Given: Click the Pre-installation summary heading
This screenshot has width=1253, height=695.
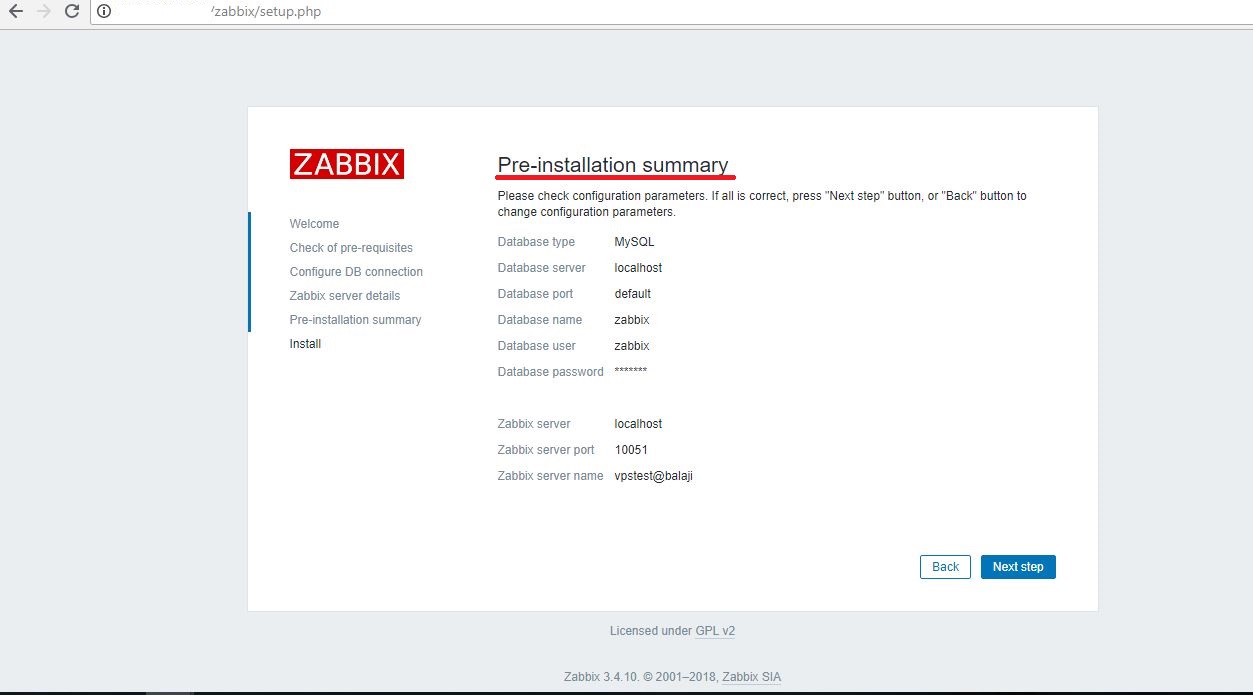Looking at the screenshot, I should [x=613, y=165].
